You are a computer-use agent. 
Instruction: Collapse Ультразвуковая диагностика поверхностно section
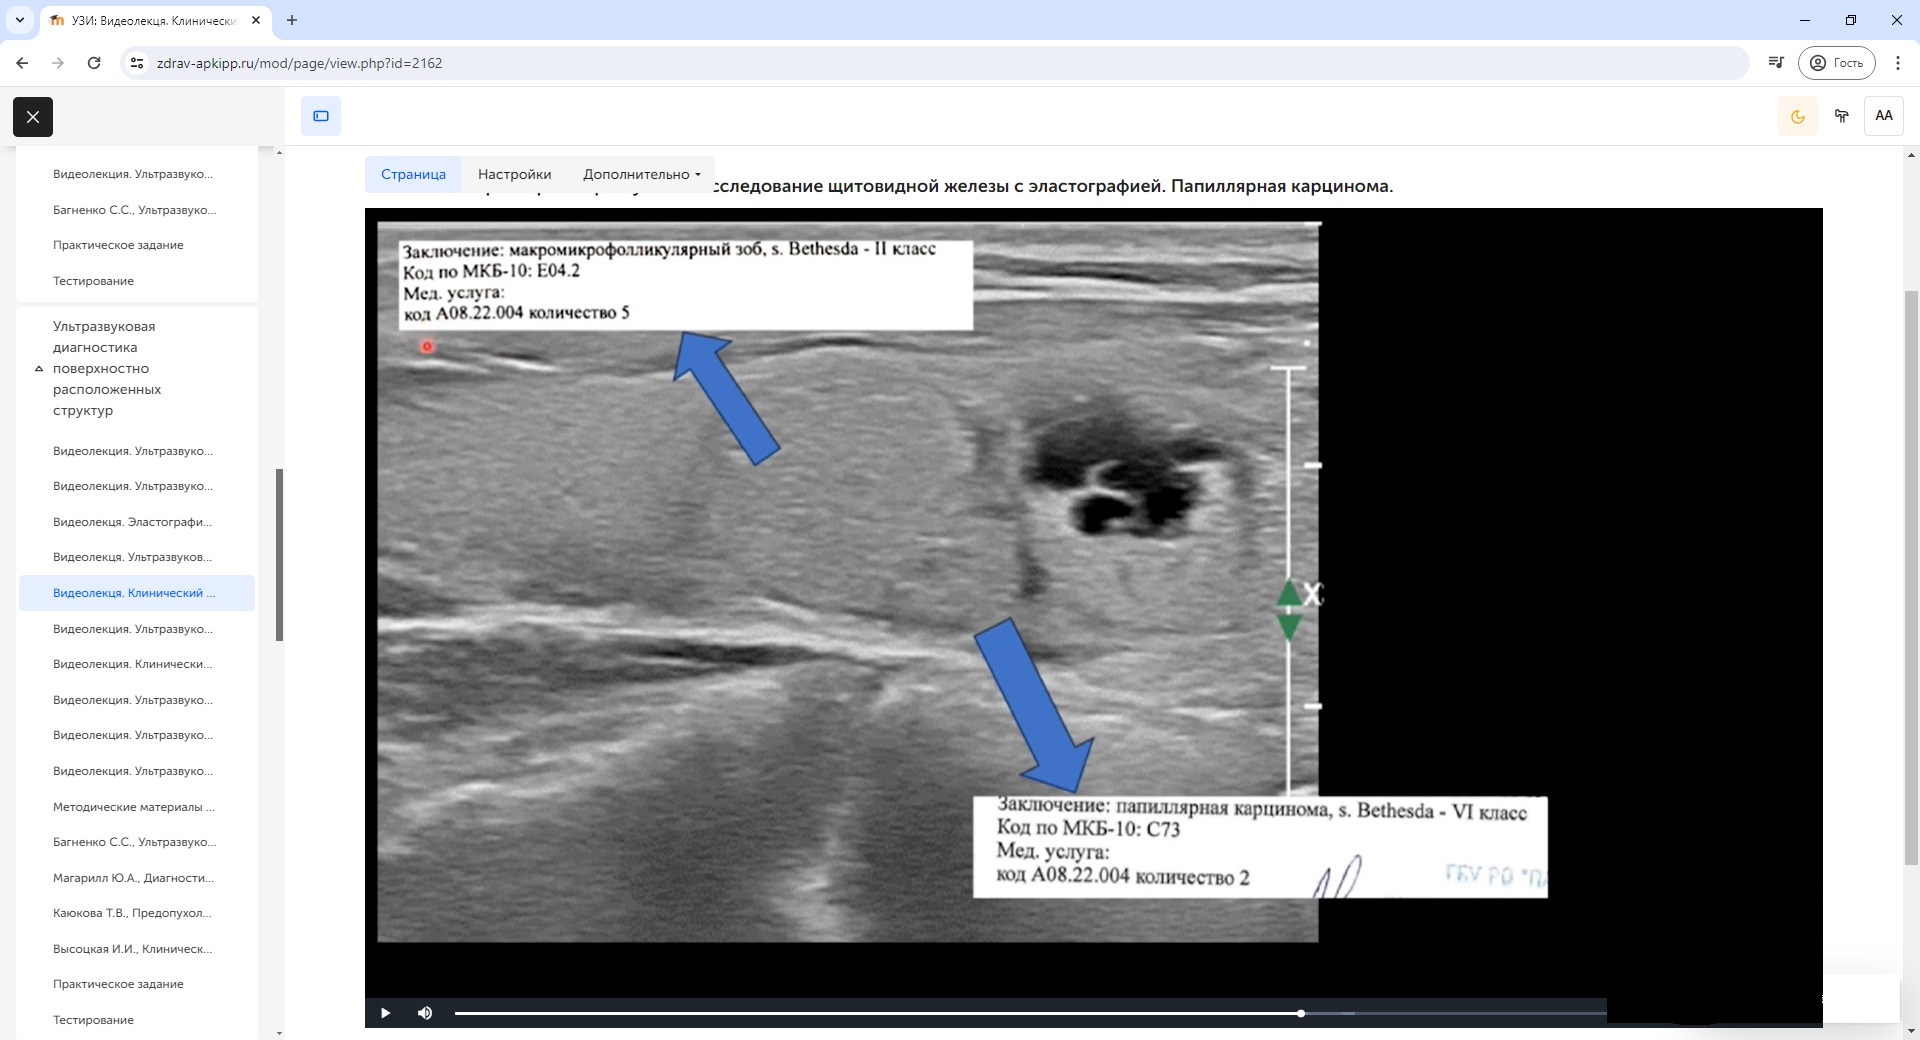coord(39,369)
